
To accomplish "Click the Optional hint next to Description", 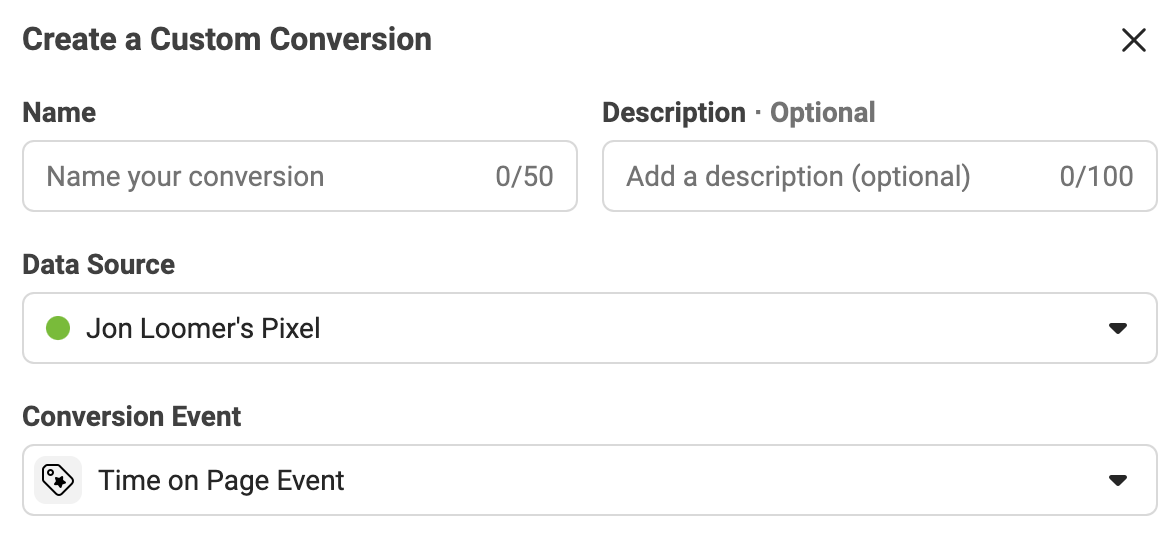I will click(822, 113).
